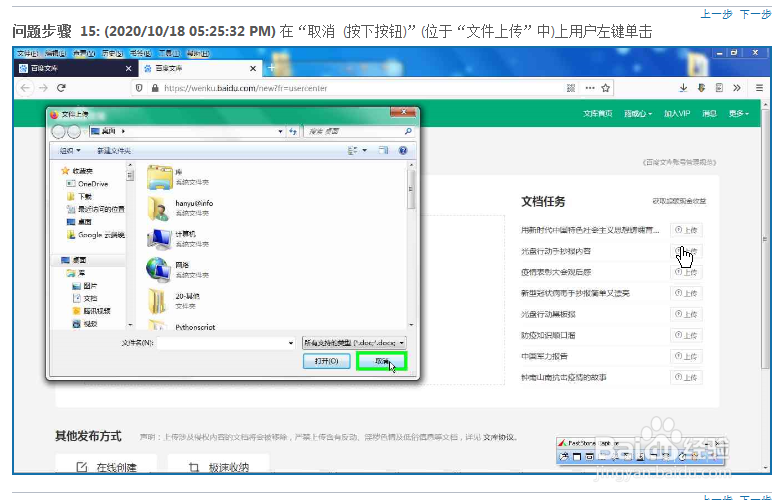Open Firefox hamburger menu

coord(759,88)
